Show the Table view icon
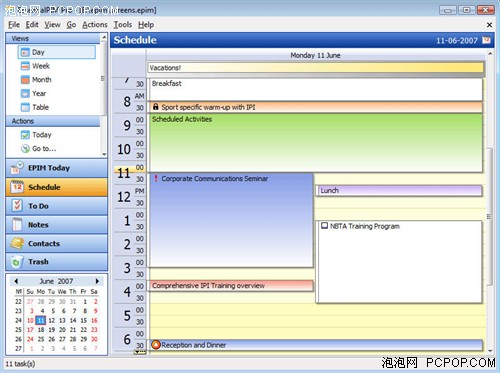Image resolution: width=500 pixels, height=373 pixels. click(25, 107)
